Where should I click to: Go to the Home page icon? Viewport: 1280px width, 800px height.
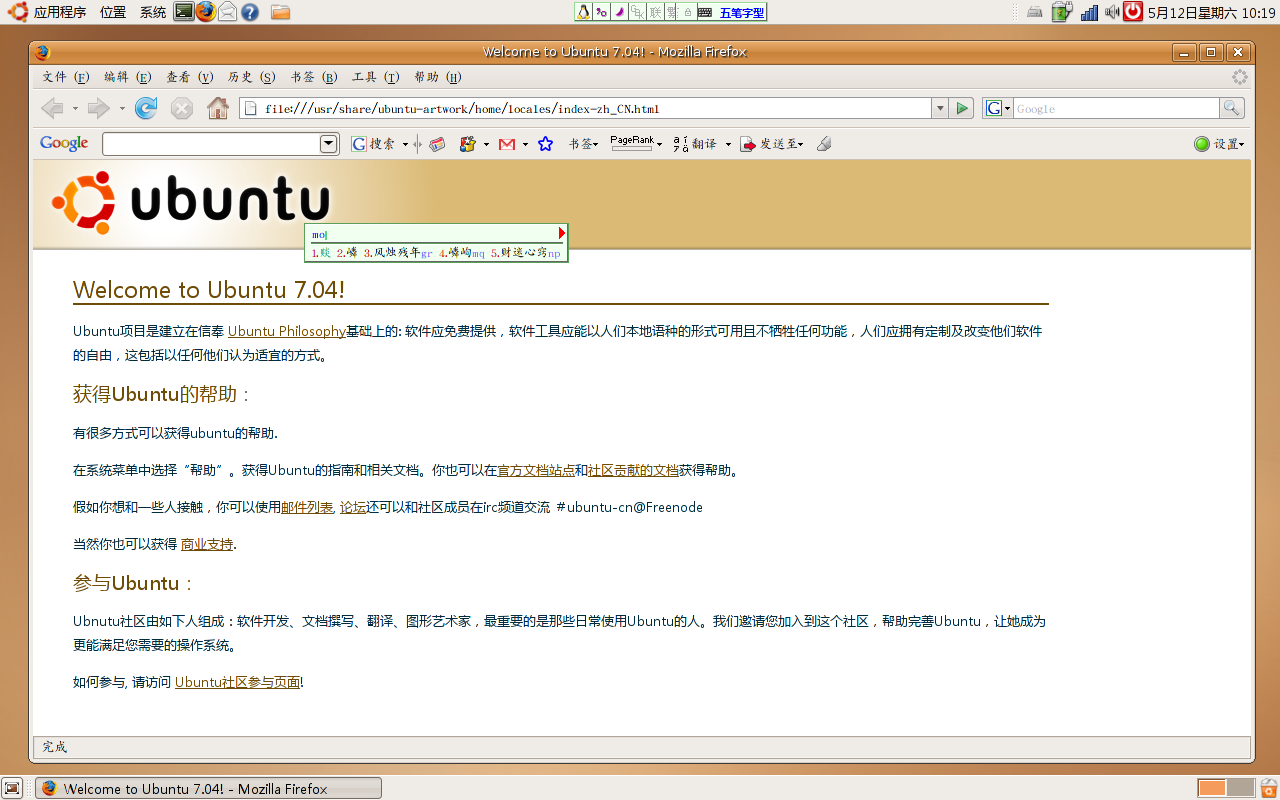click(x=218, y=108)
